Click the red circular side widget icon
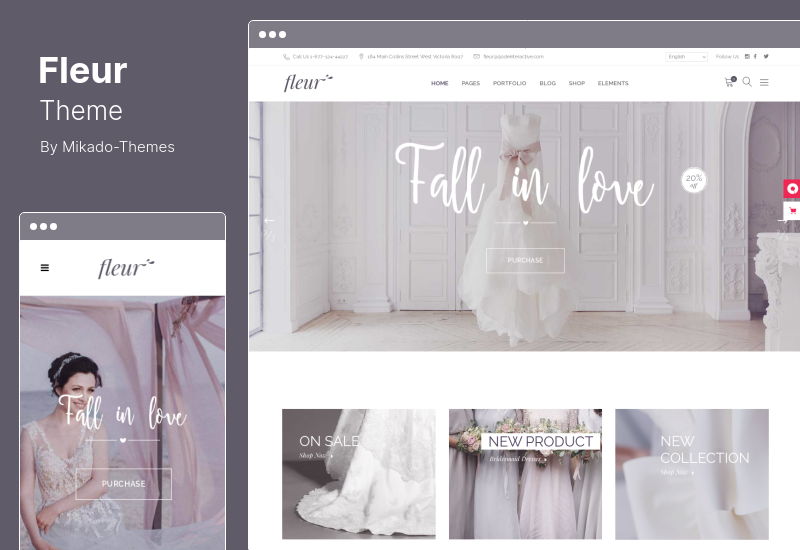This screenshot has height=550, width=800. coord(792,189)
